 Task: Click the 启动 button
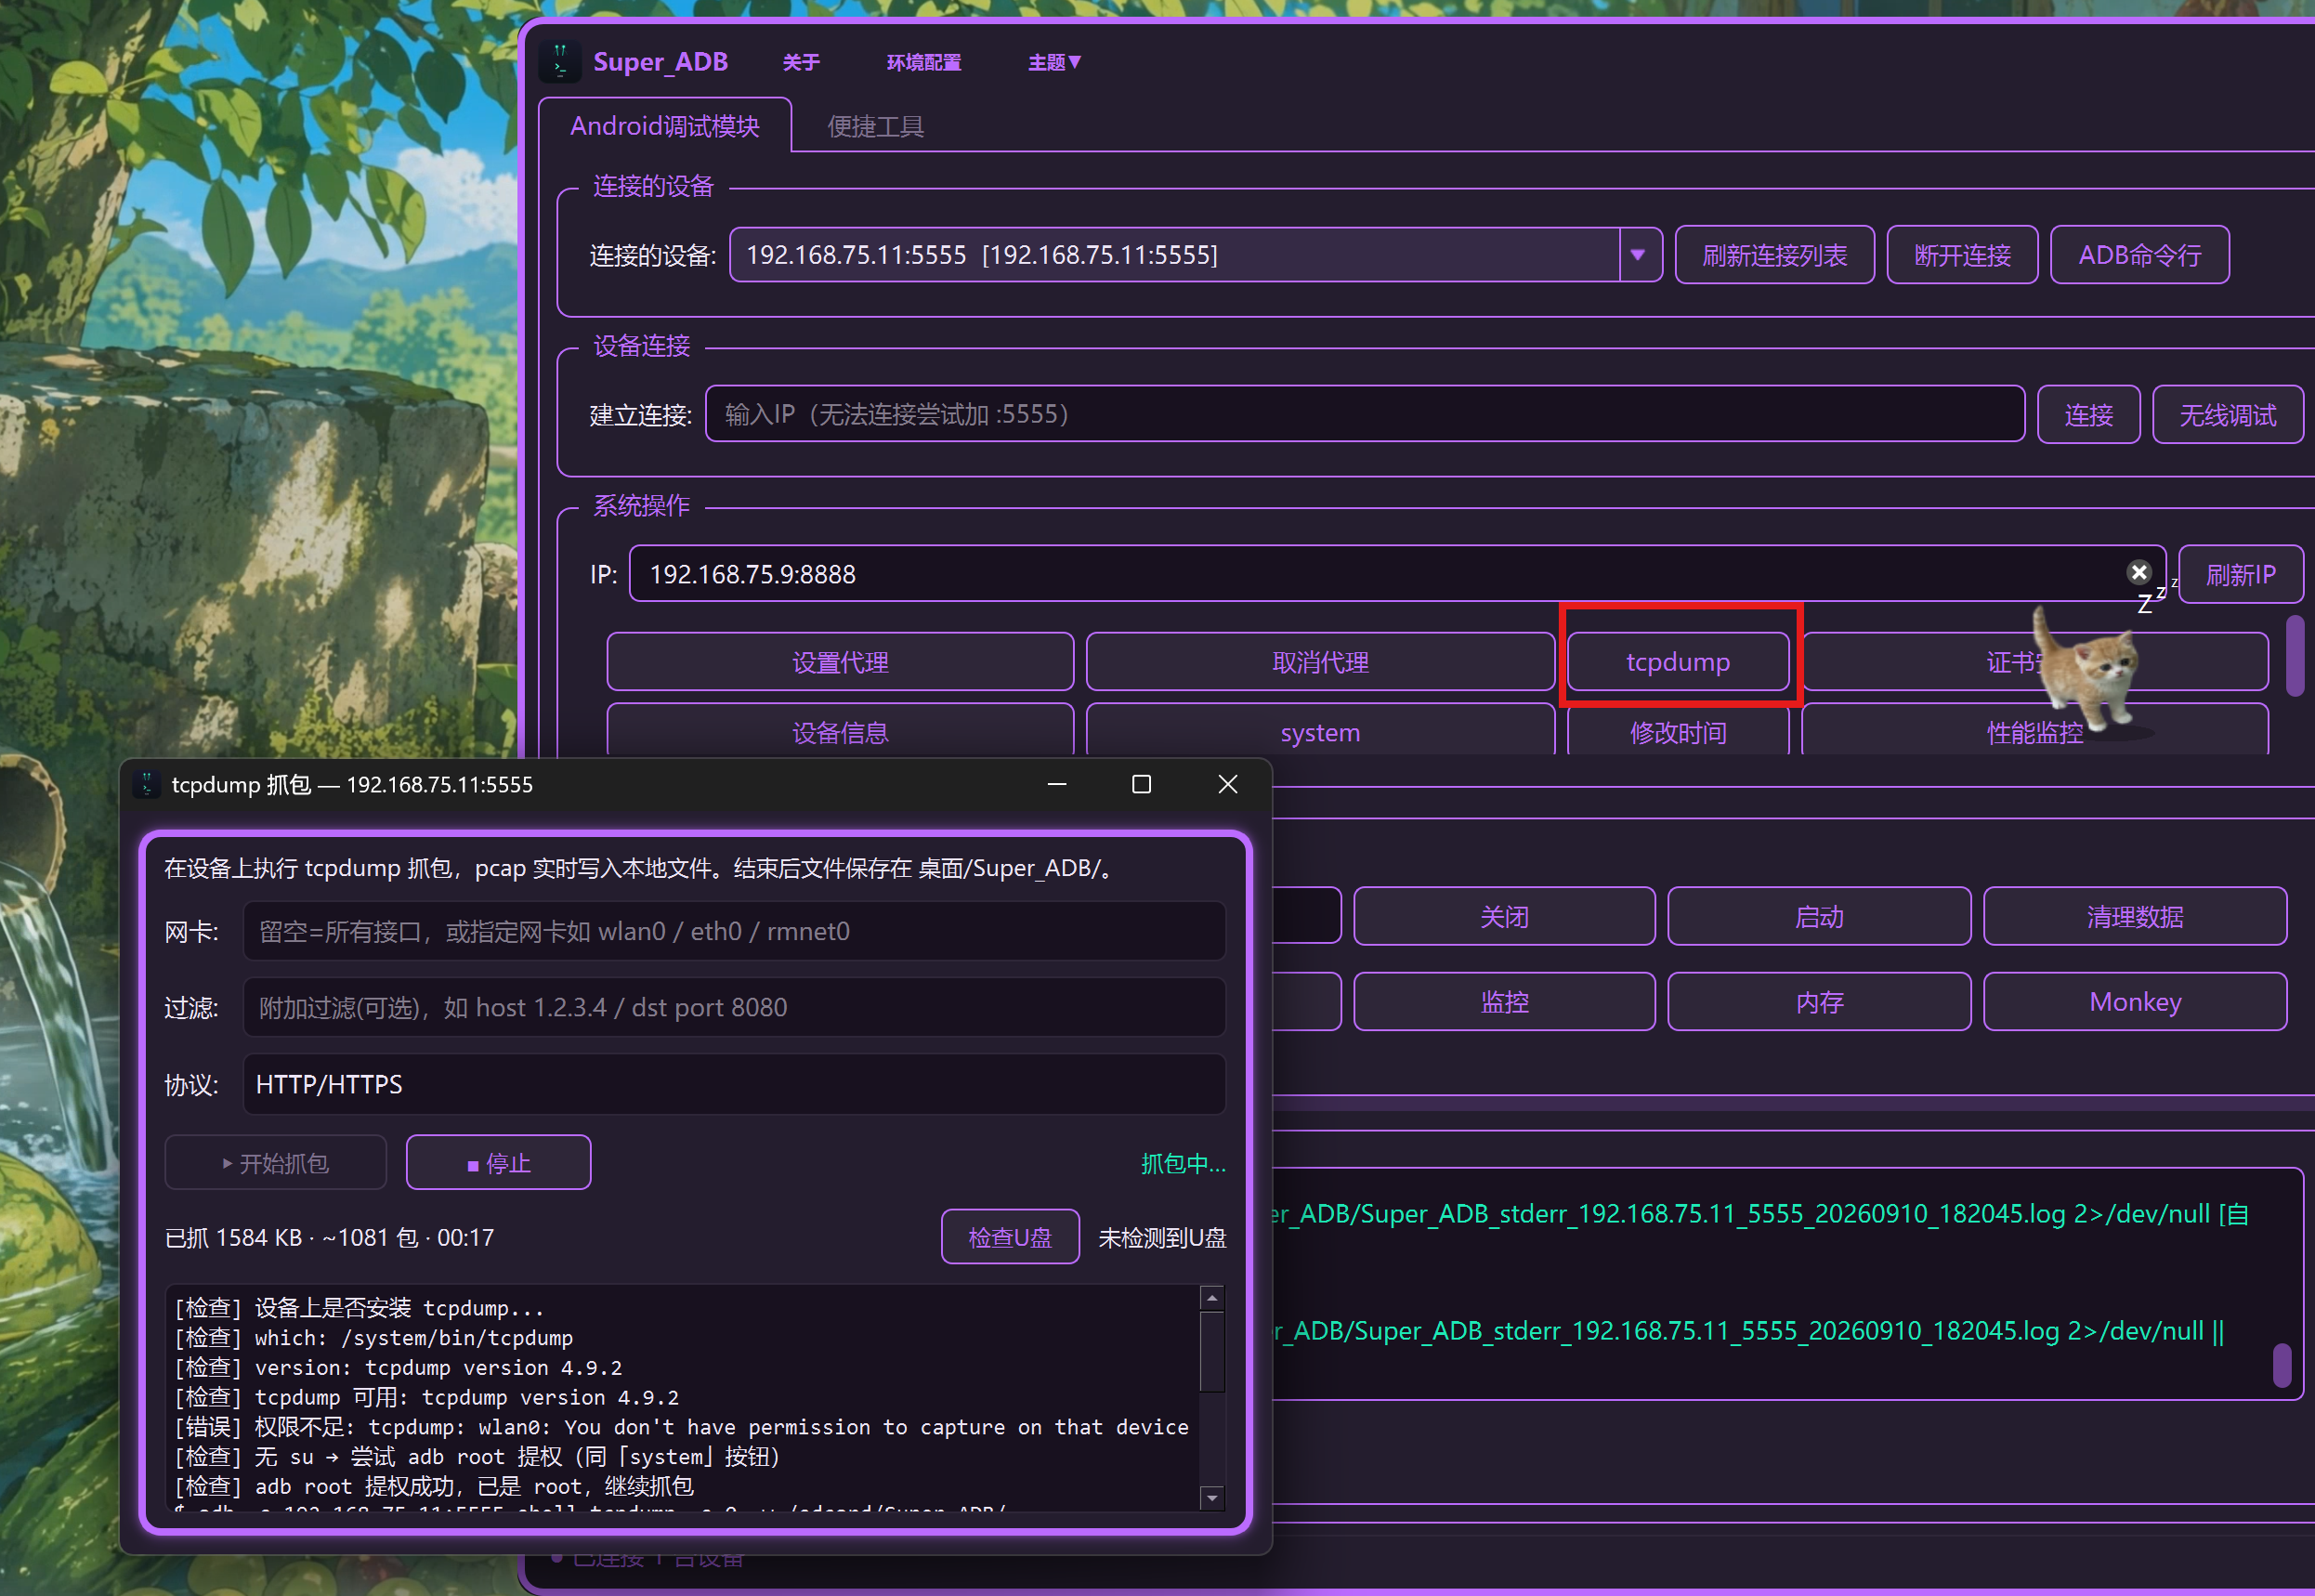point(1819,916)
